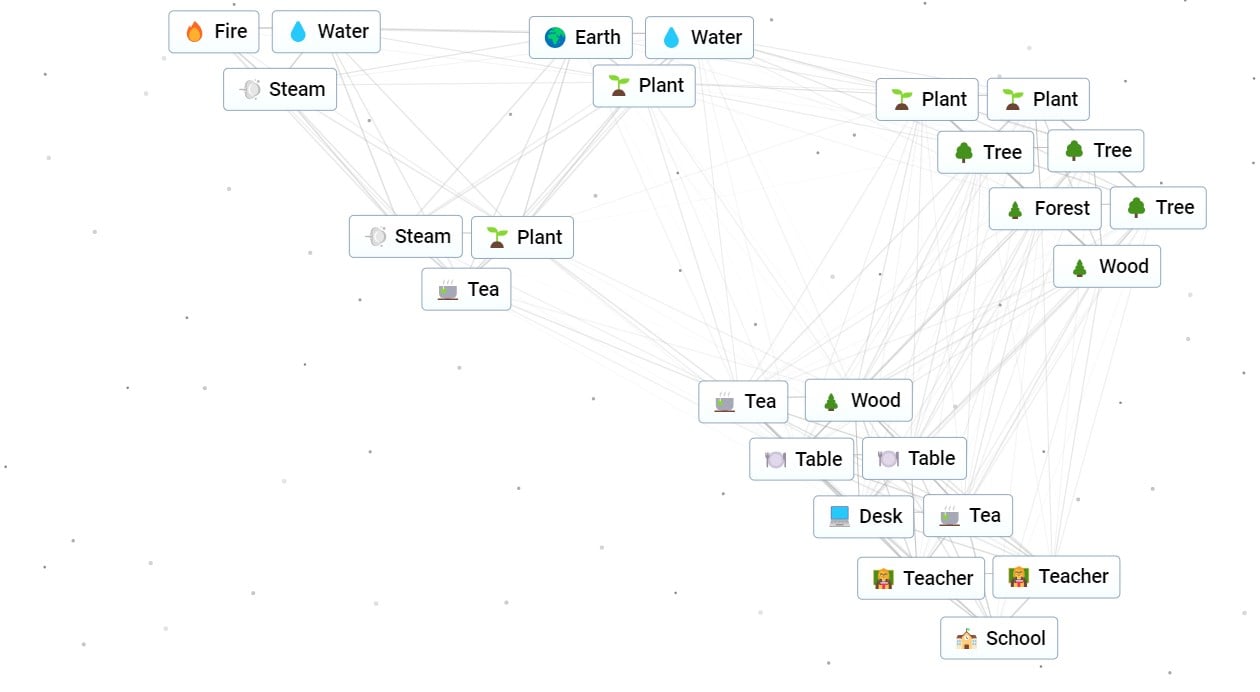Select the Teacher tile directly below Desk
The height and width of the screenshot is (692, 1260).
(920, 579)
